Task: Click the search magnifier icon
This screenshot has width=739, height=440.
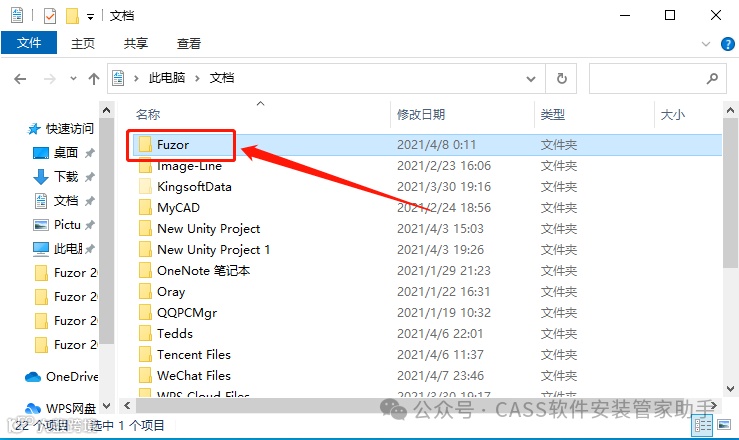Action: [x=712, y=78]
